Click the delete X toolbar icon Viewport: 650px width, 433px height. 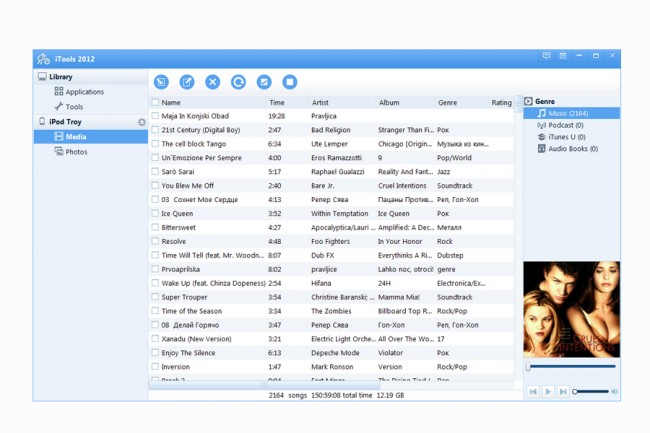[x=212, y=82]
